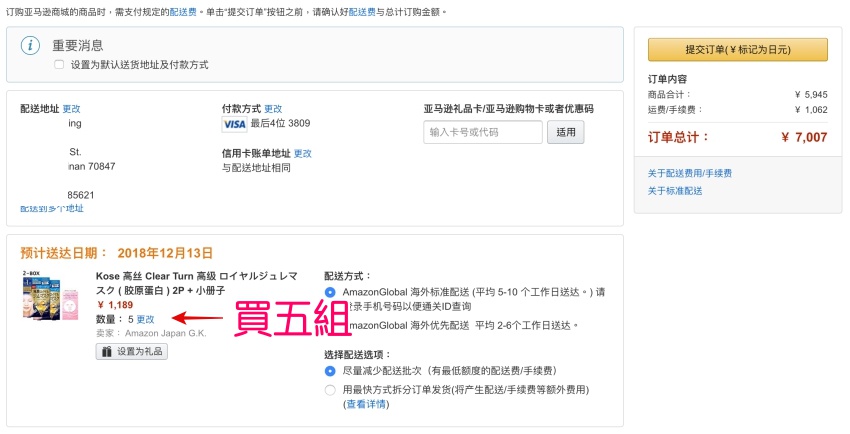Choose 尽量减少配送批次 delivery option
Screen dimensions: 850x434
click(x=330, y=371)
